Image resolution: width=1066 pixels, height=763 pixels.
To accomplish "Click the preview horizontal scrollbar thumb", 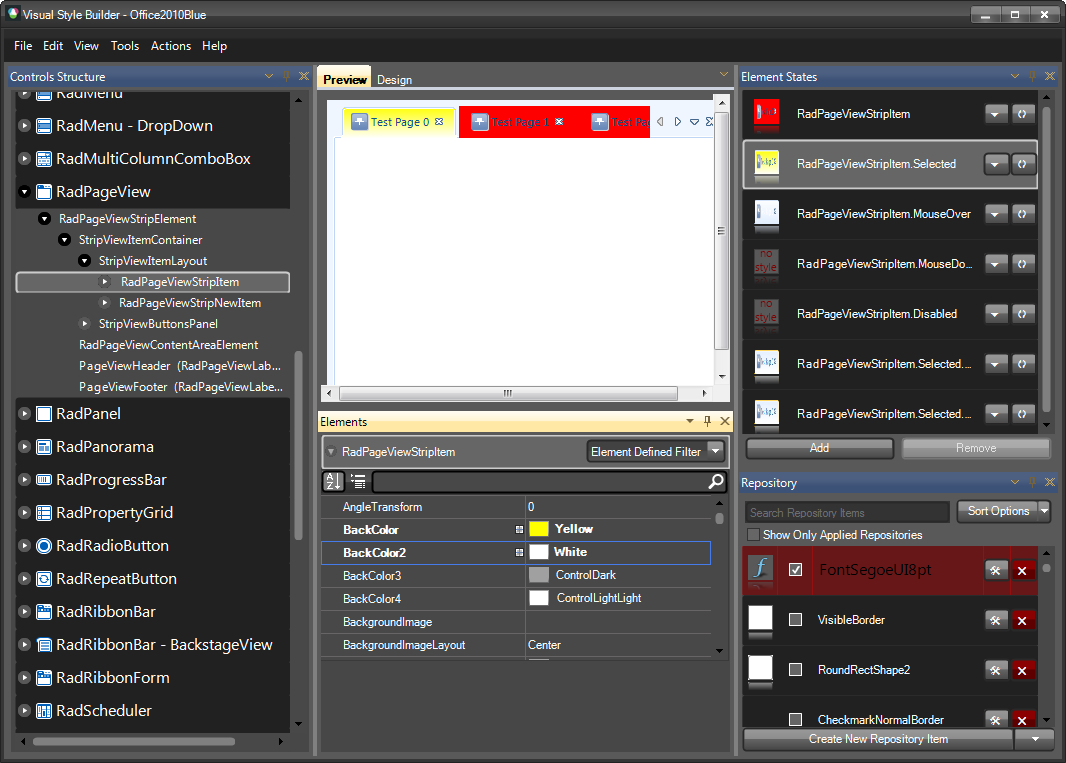I will tap(508, 393).
